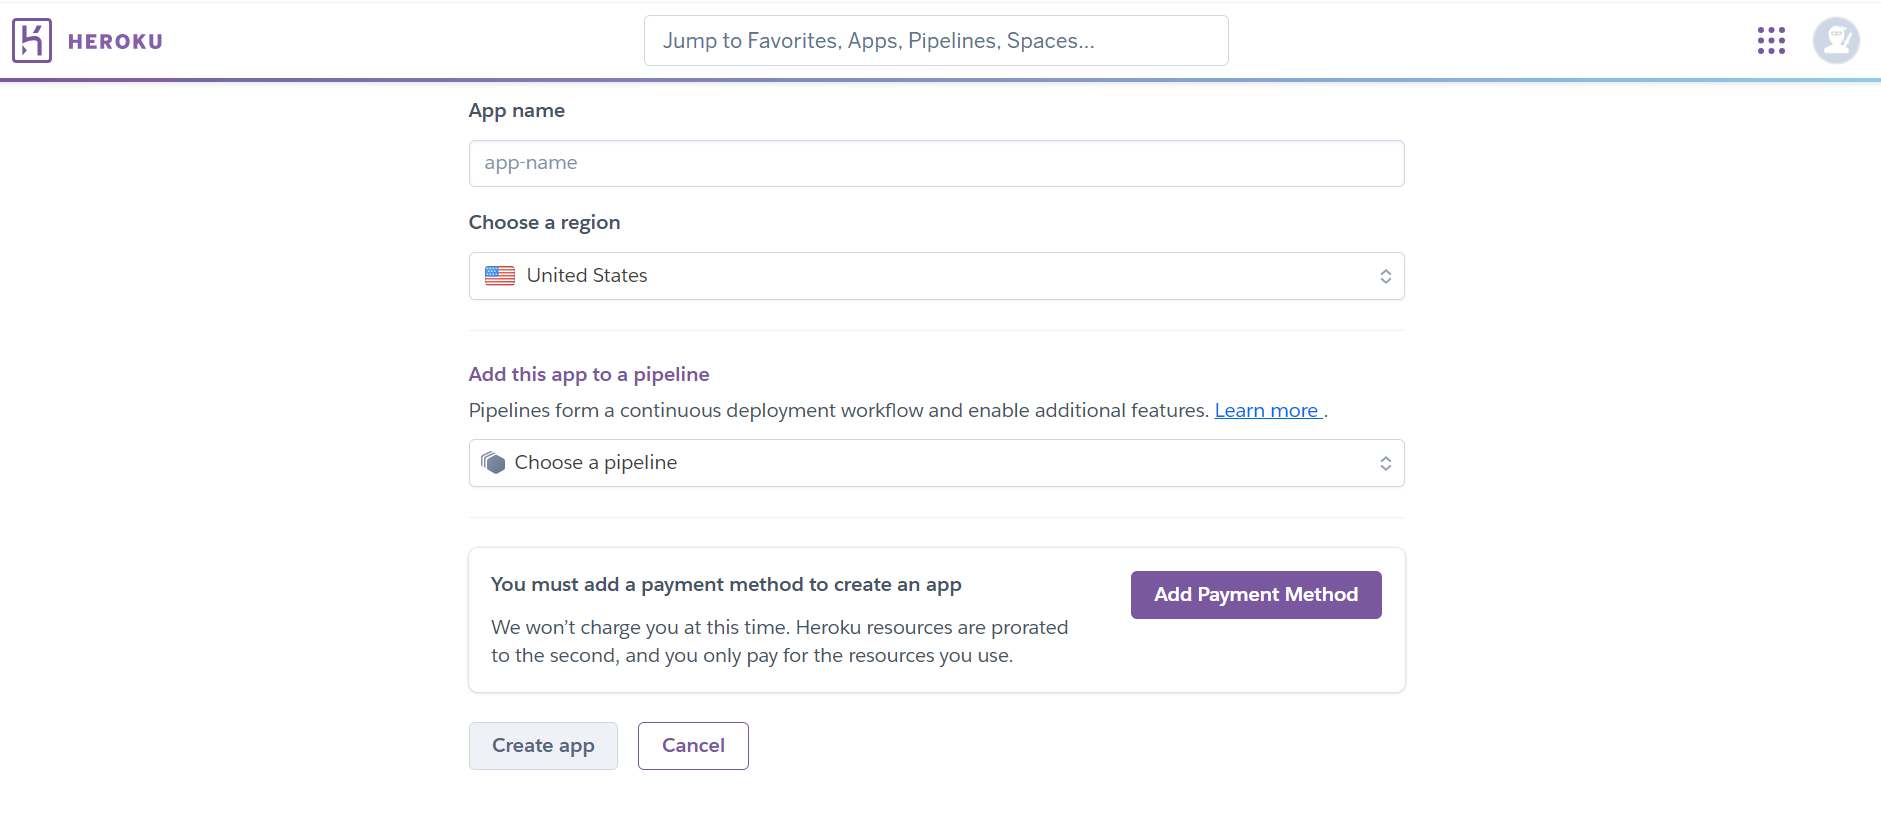The image size is (1881, 824).
Task: Click the 'Pipelines form a continuous deployment' description
Action: [839, 410]
